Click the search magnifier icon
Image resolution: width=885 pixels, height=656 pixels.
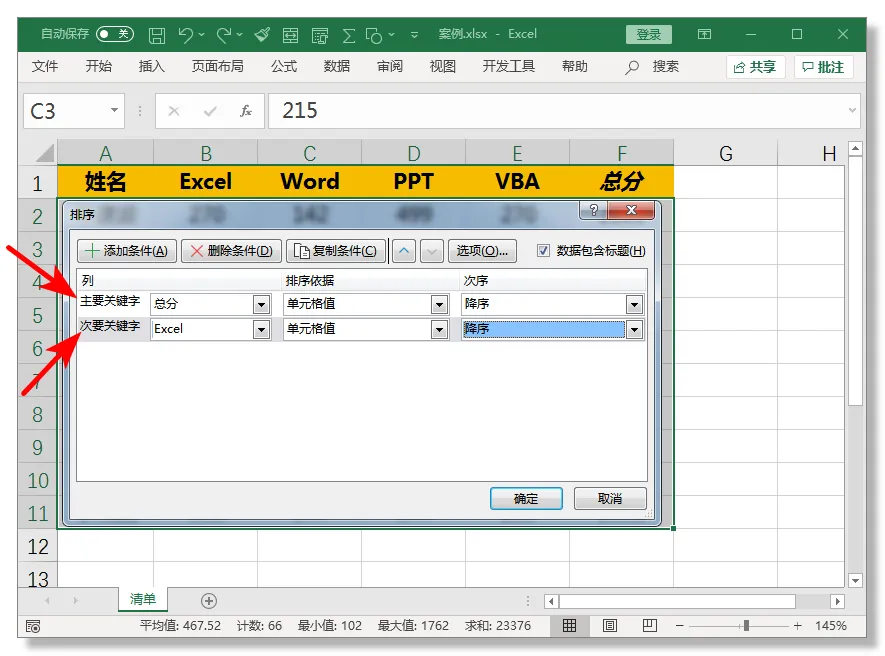(x=632, y=67)
